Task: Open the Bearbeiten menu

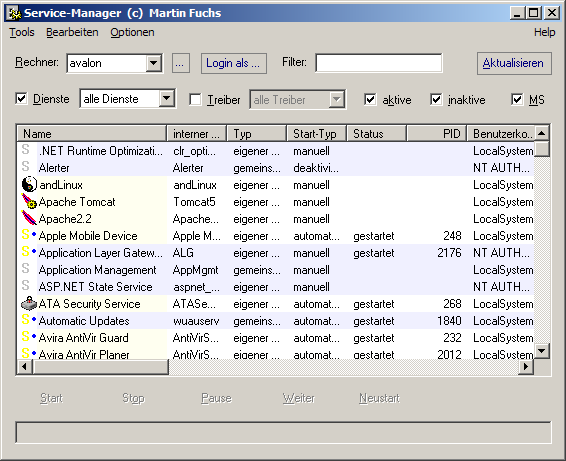Action: pos(72,32)
